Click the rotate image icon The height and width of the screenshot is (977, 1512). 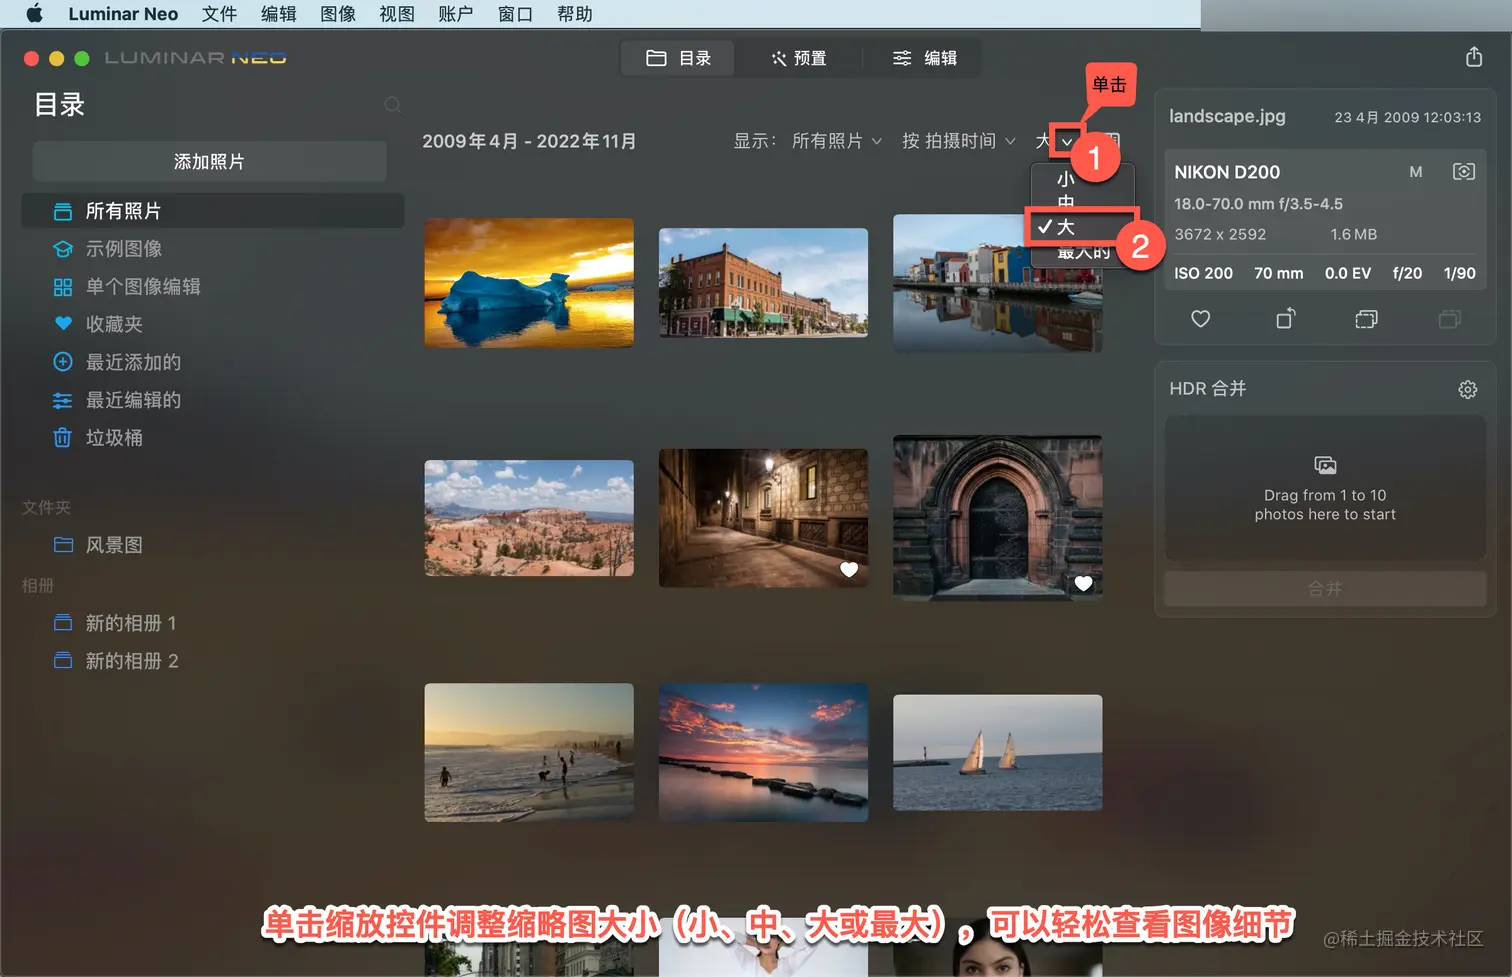coord(1286,318)
